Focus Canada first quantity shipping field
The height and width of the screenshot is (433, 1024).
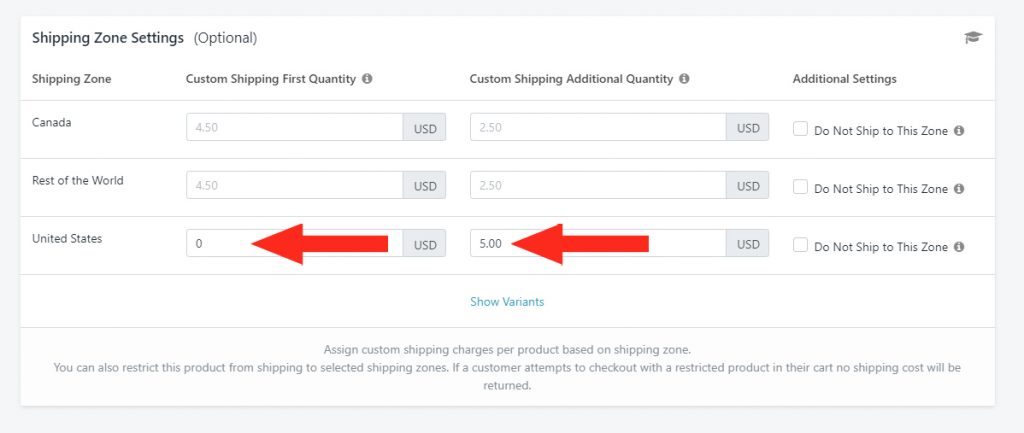[295, 127]
